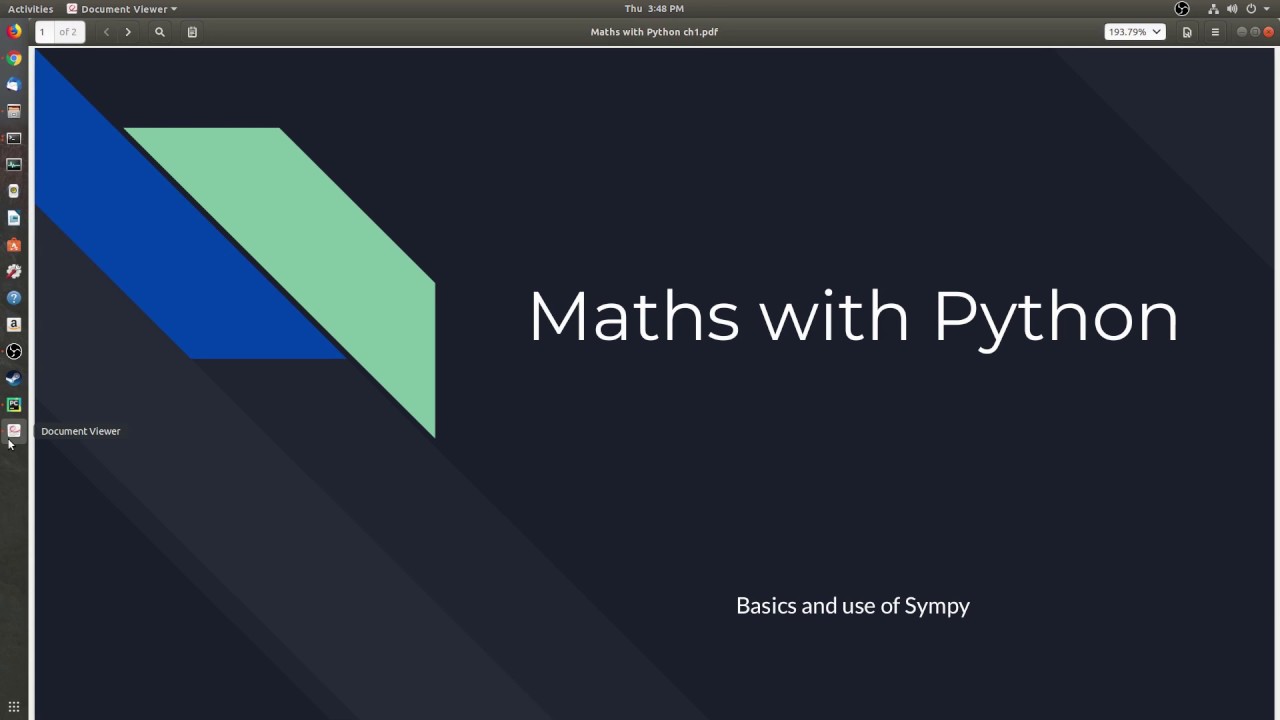Open the Activities overview
Viewport: 1280px width, 720px height.
coord(31,9)
